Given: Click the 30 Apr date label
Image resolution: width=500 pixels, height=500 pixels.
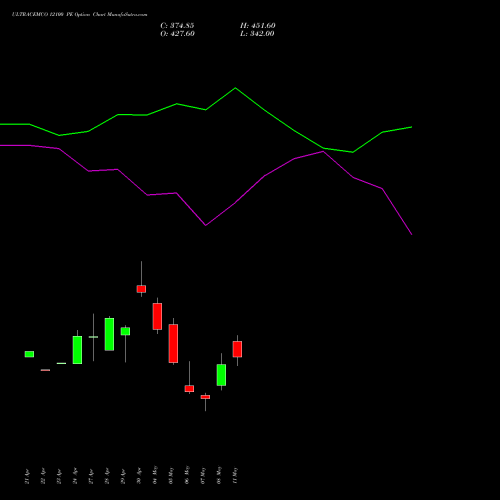Looking at the screenshot, I should pos(139,476).
